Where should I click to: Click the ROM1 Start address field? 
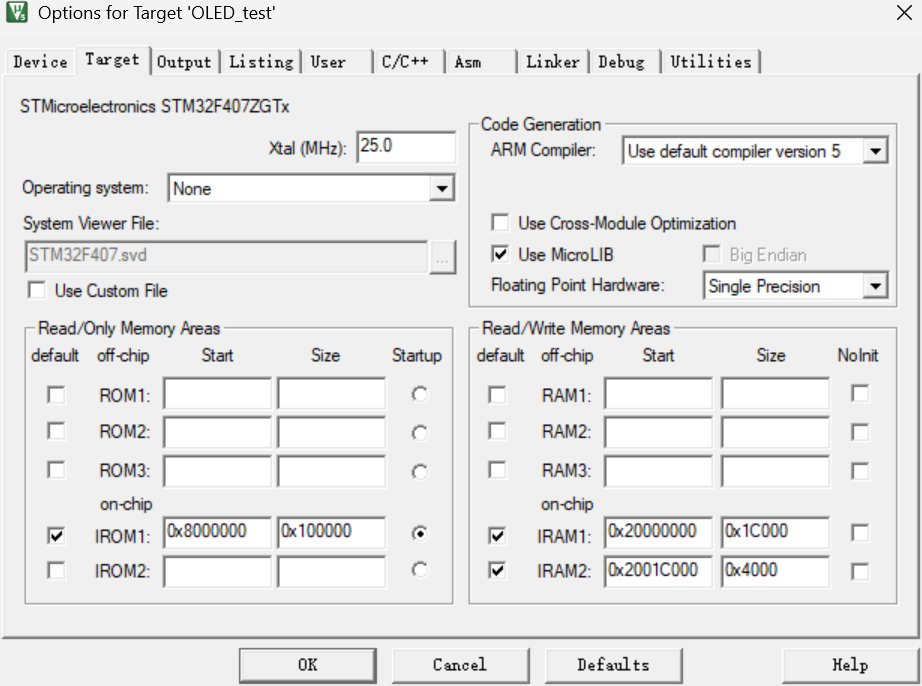pyautogui.click(x=218, y=394)
